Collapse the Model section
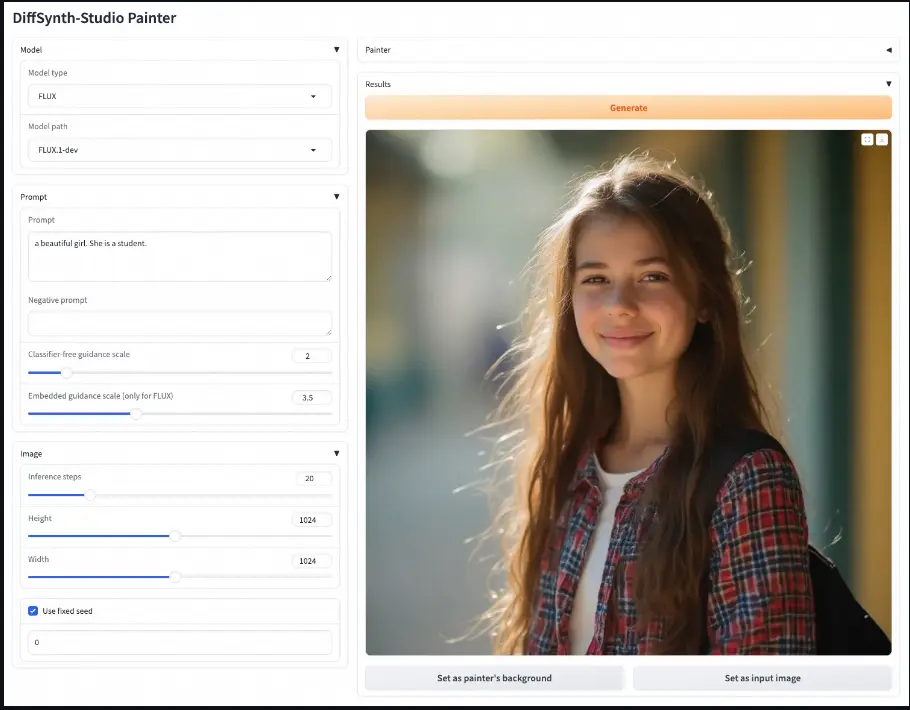The width and height of the screenshot is (910, 710). pyautogui.click(x=336, y=49)
